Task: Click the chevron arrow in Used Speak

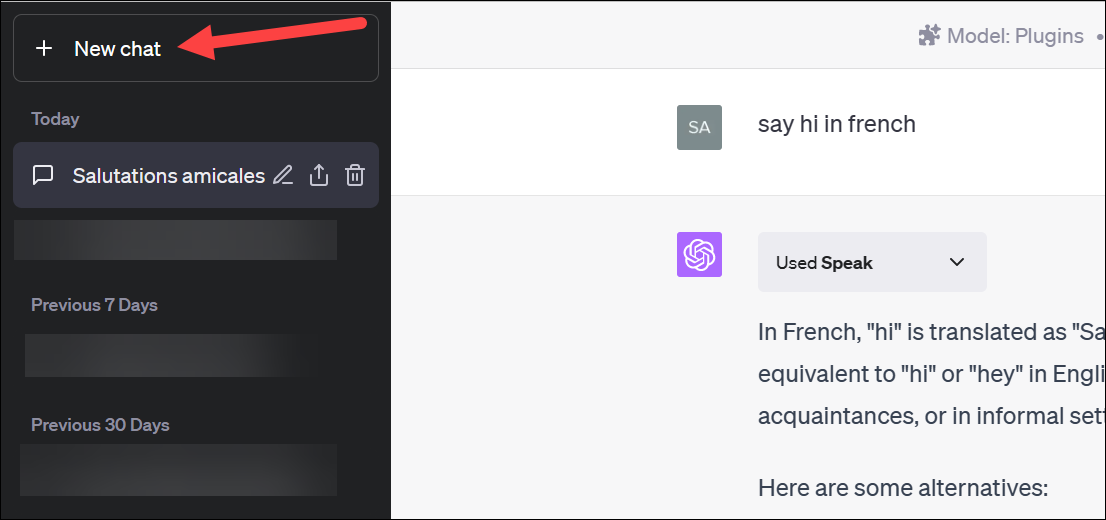Action: coord(956,262)
